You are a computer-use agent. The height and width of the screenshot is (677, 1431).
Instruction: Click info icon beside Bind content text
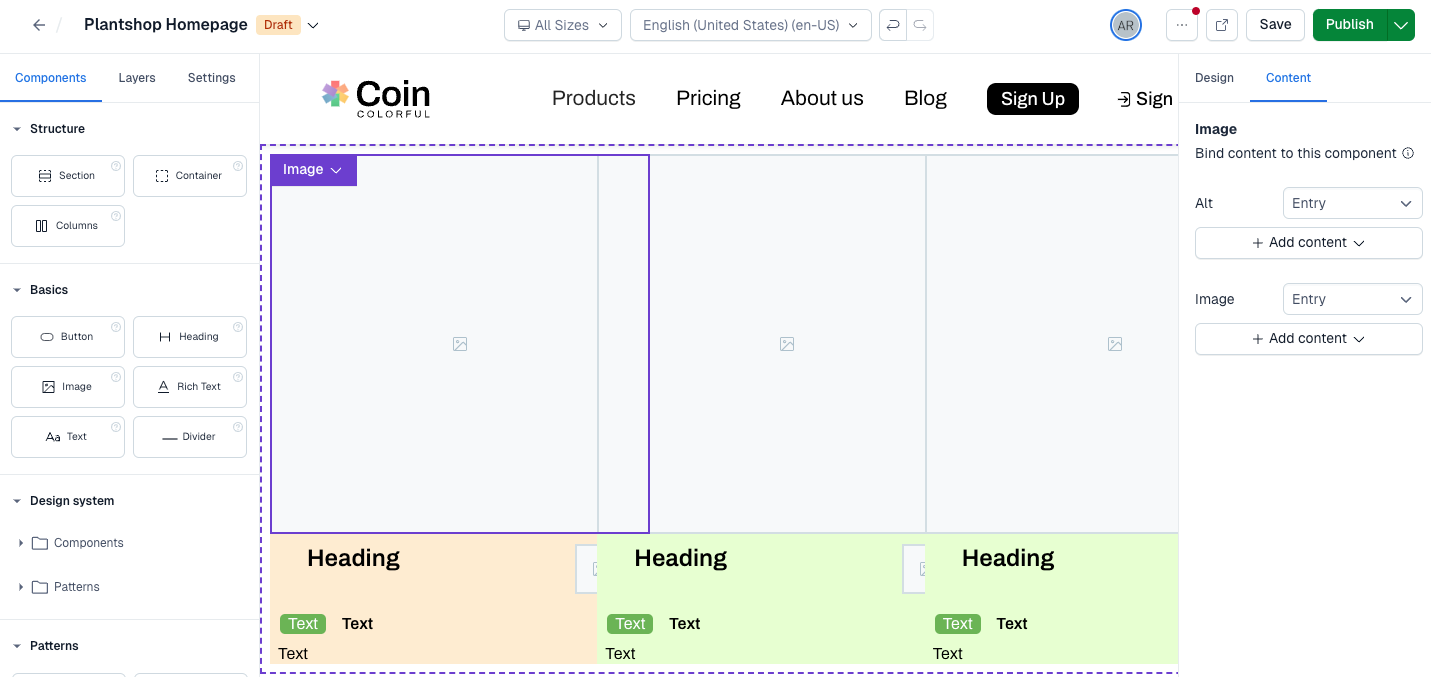pyautogui.click(x=1408, y=154)
